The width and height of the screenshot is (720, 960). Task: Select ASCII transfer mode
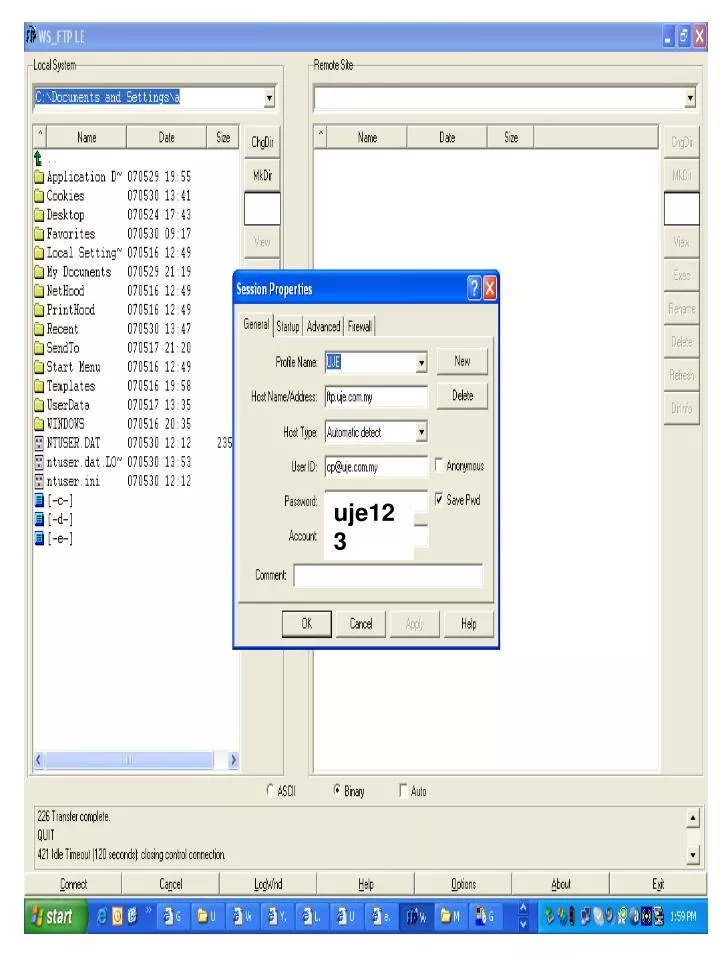[x=271, y=790]
